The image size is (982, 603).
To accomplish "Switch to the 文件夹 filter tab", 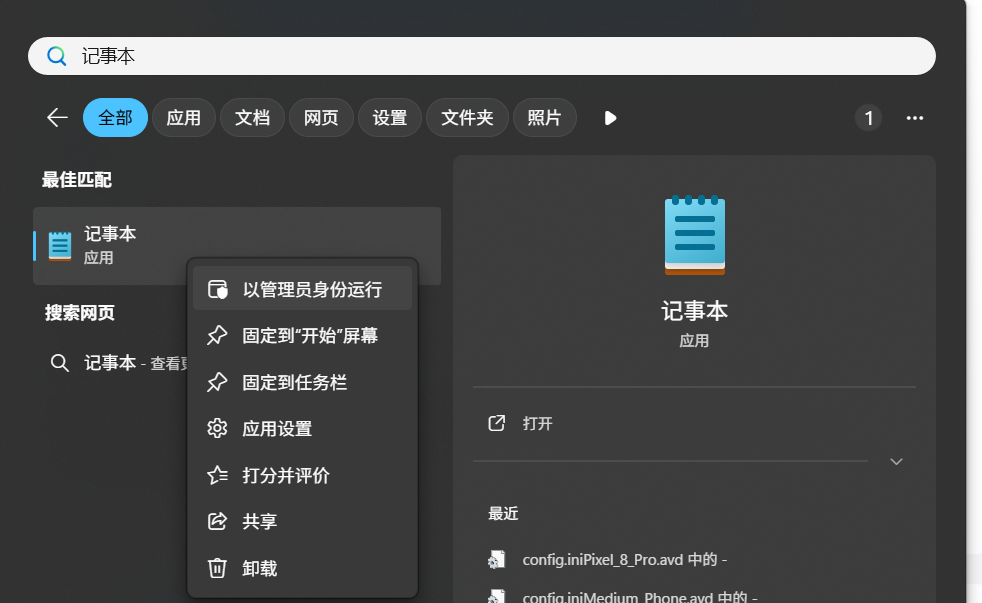I will pyautogui.click(x=467, y=118).
